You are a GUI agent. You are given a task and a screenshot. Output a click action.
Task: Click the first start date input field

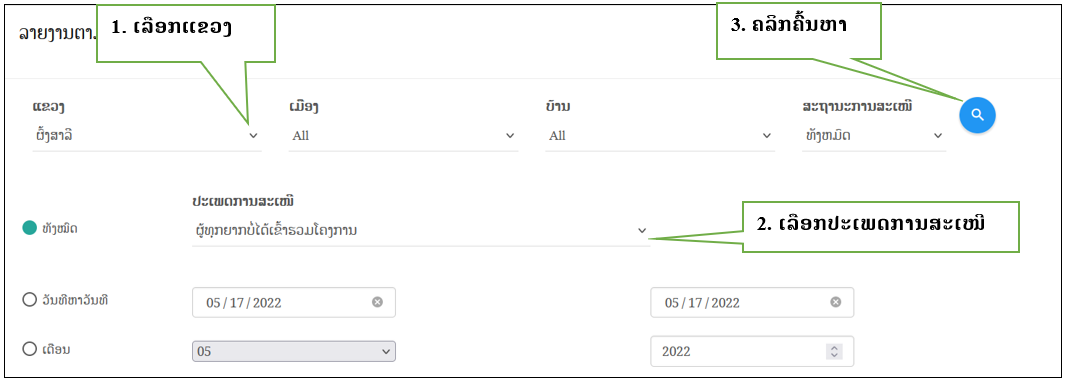click(294, 303)
